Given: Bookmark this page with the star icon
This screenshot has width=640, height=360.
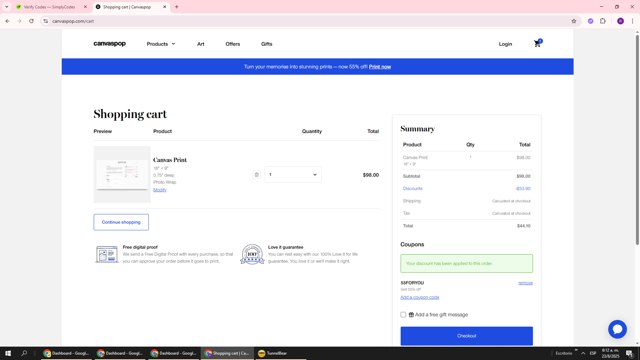Looking at the screenshot, I should [573, 21].
